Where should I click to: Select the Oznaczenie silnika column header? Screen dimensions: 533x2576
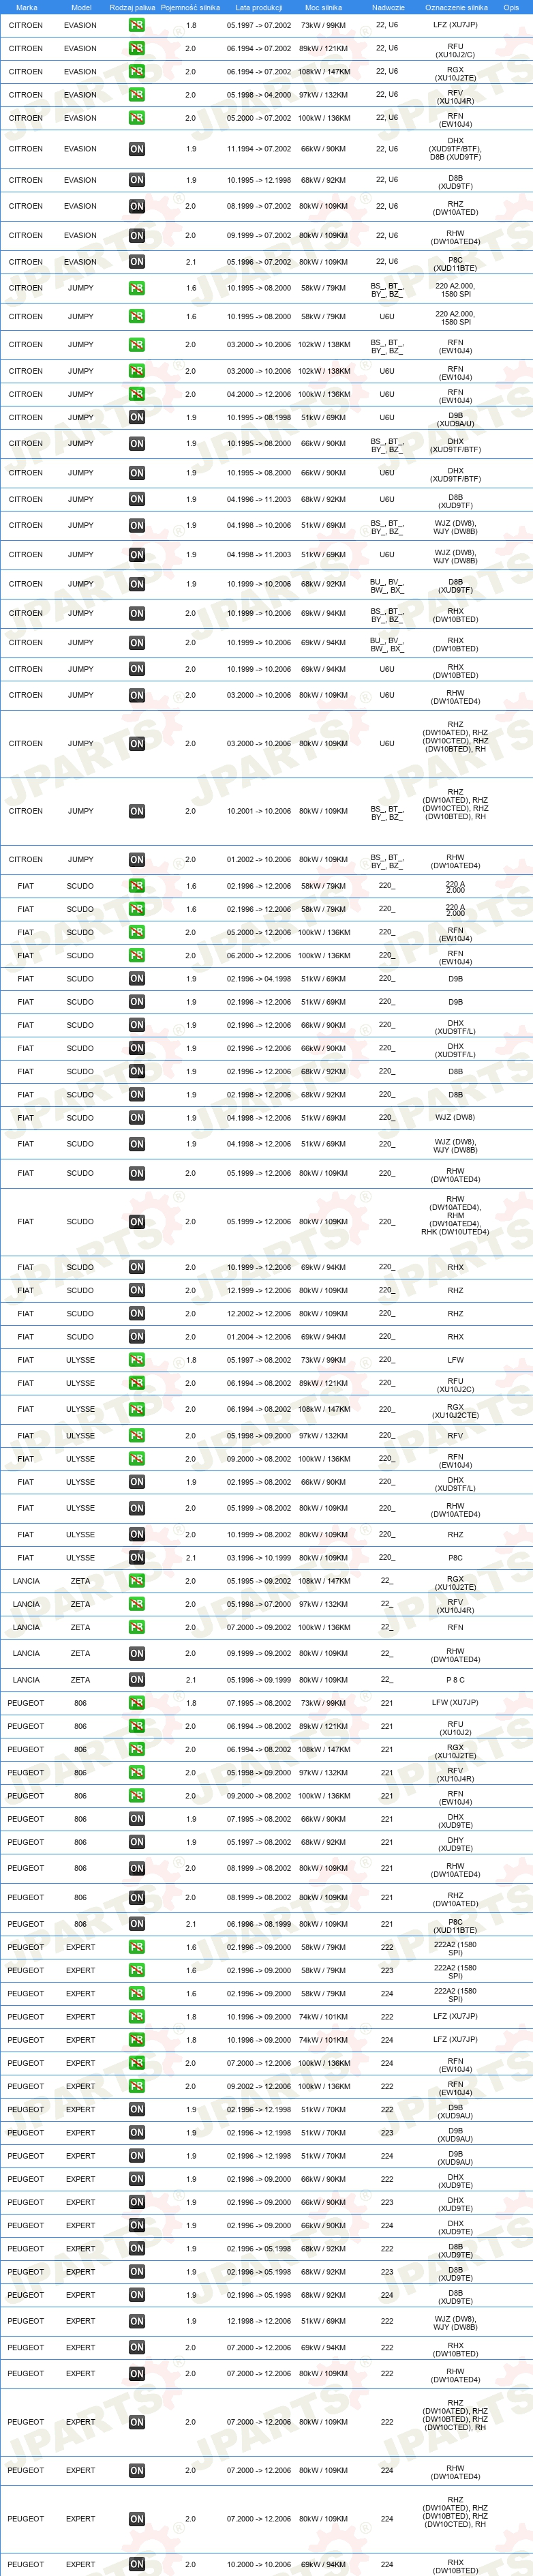[x=456, y=7]
